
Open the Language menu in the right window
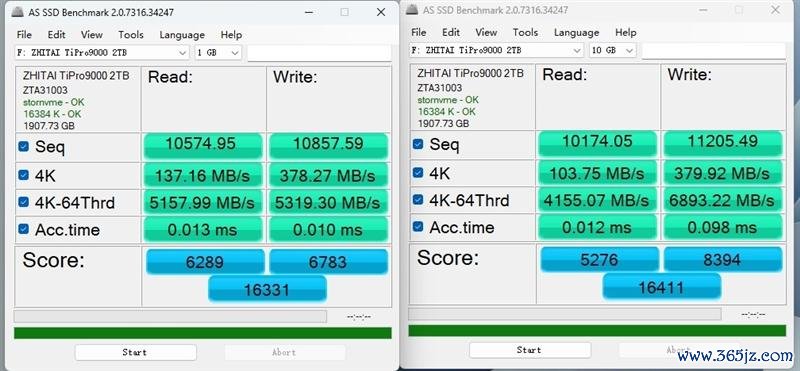pos(577,32)
